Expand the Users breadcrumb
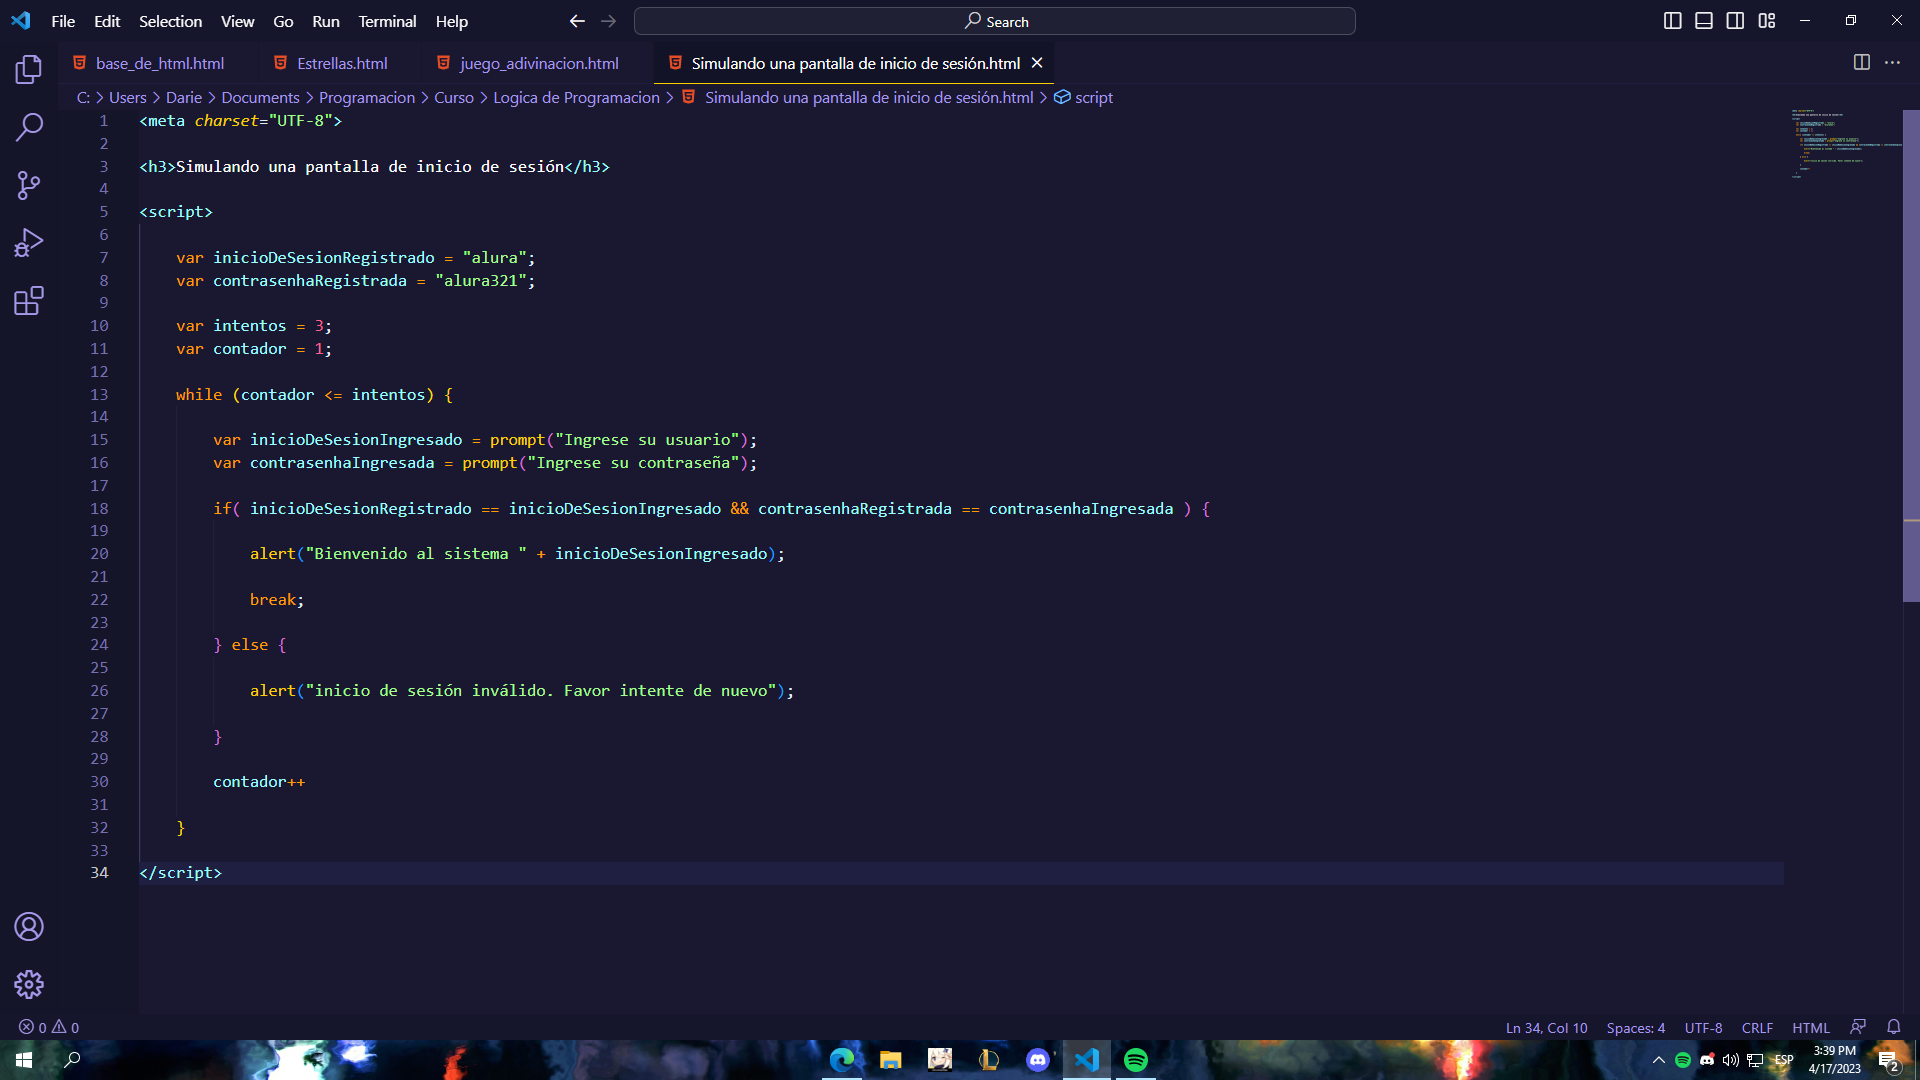The width and height of the screenshot is (1920, 1080). (127, 97)
